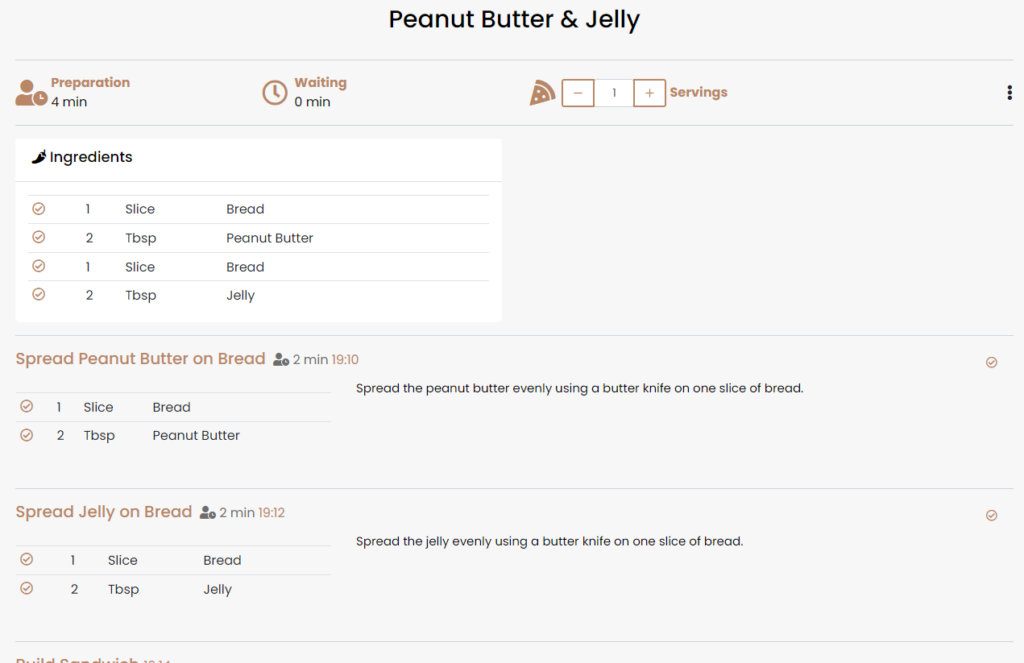The image size is (1024, 663).
Task: Click the Spread Jelly on Bread heading
Action: [x=103, y=512]
